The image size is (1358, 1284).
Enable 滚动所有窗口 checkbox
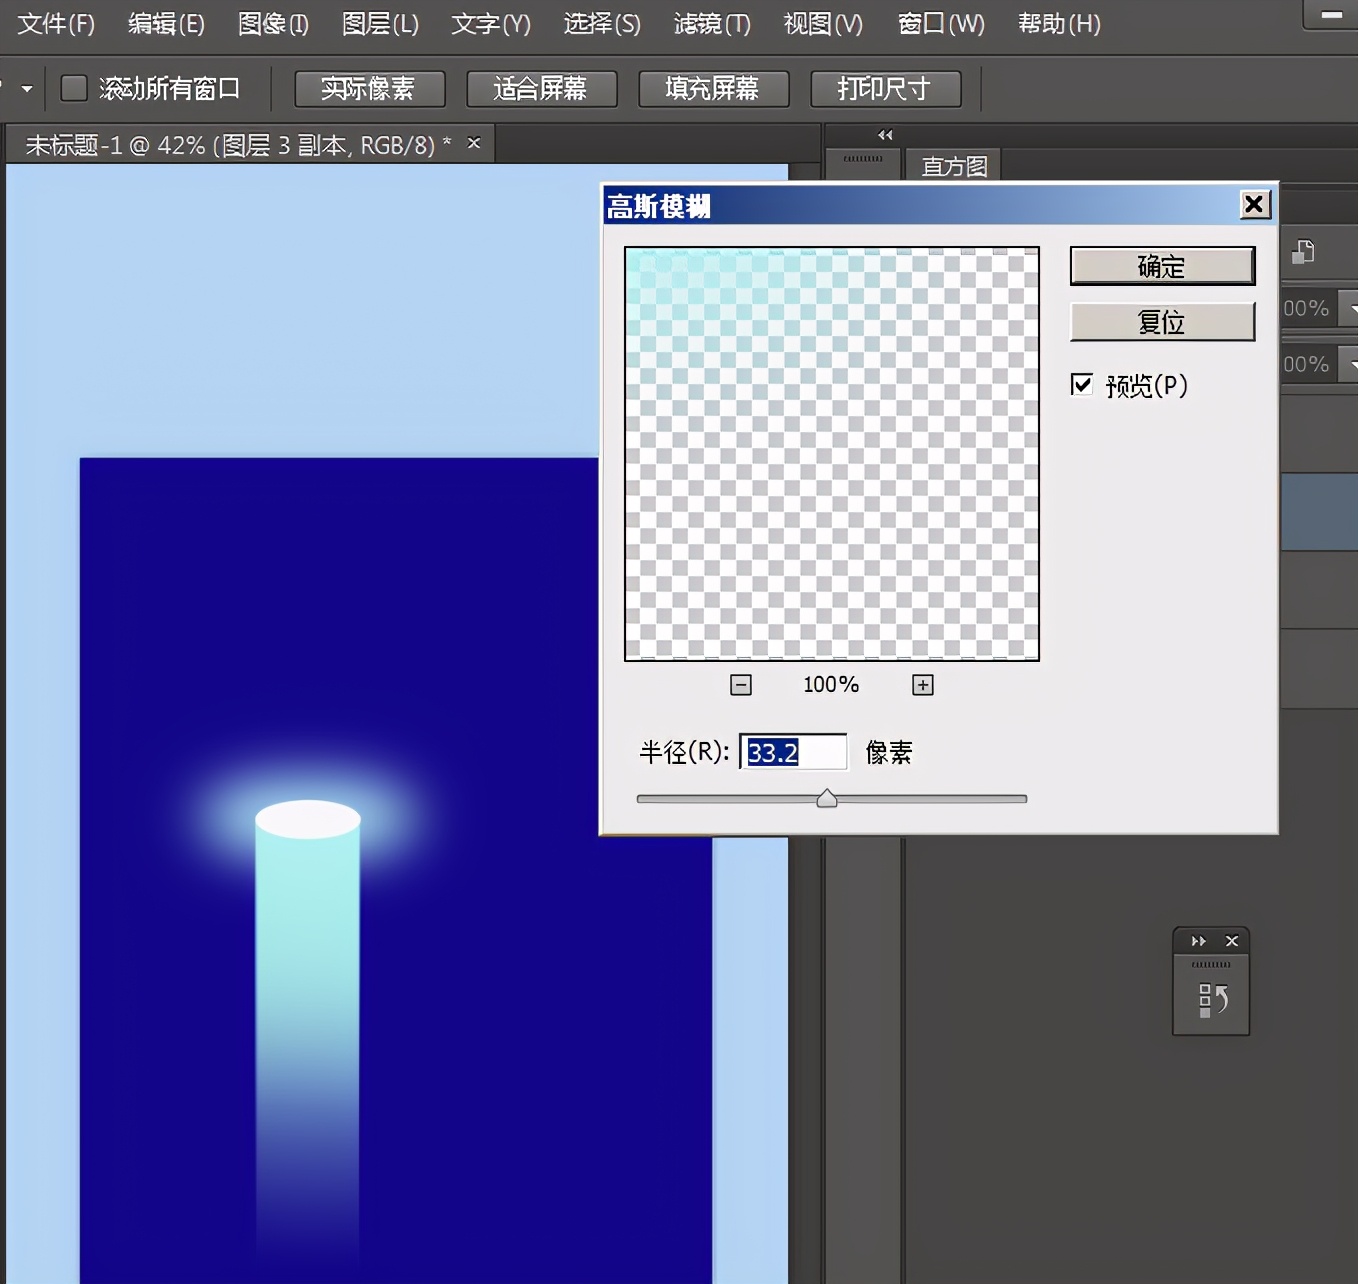[74, 88]
